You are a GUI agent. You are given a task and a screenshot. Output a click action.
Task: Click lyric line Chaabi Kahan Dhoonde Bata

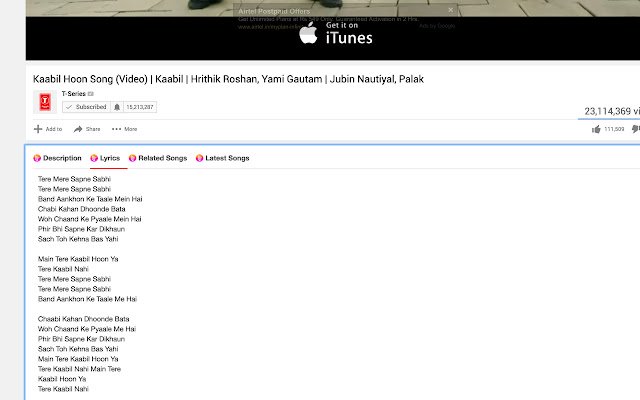click(x=84, y=319)
